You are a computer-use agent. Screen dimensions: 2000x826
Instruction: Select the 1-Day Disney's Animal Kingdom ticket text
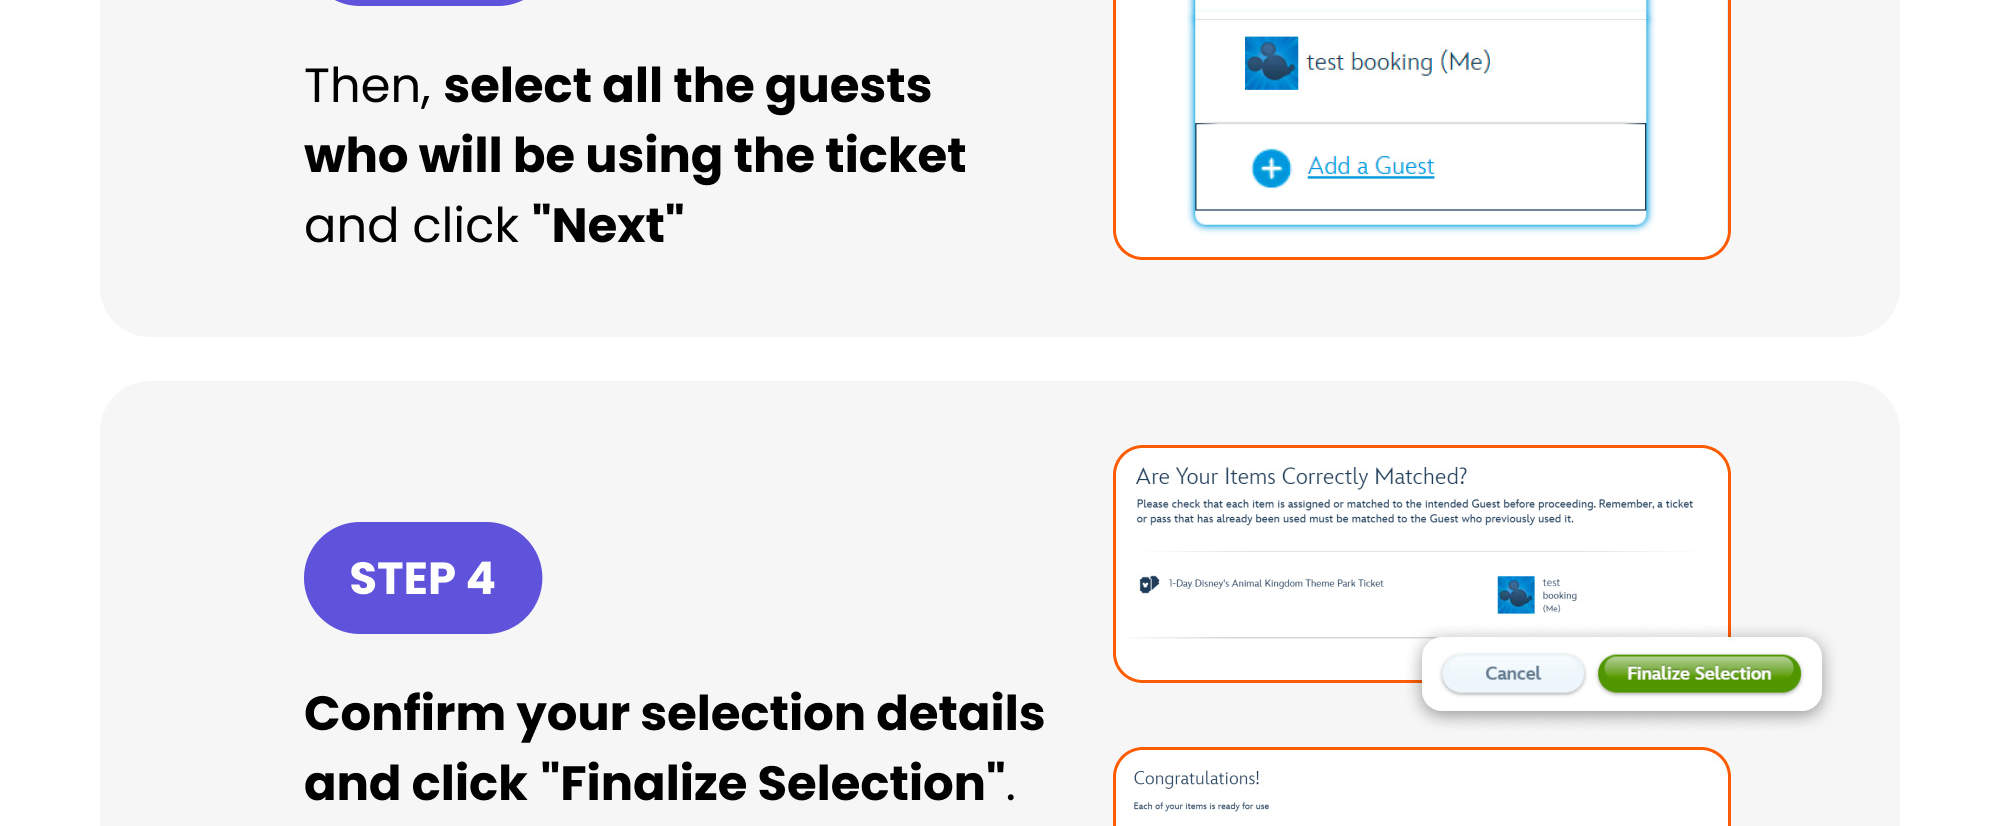tap(1276, 583)
